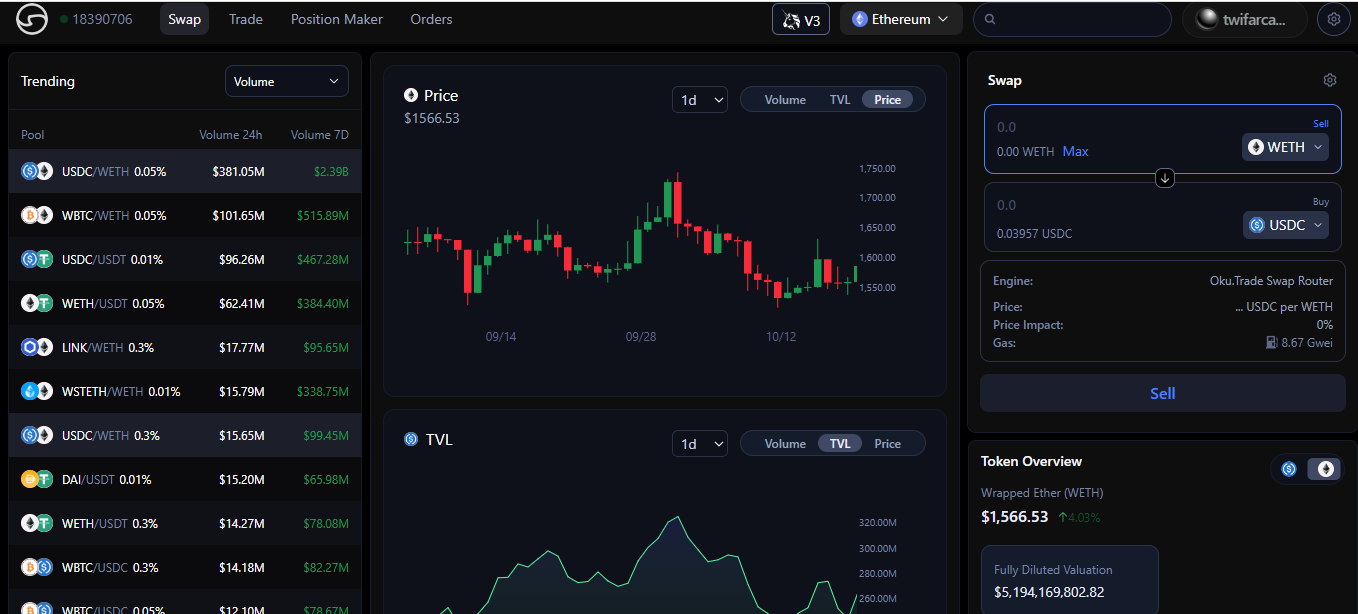Click the USDC icon beside TVL title
The height and width of the screenshot is (614, 1358).
[x=411, y=439]
